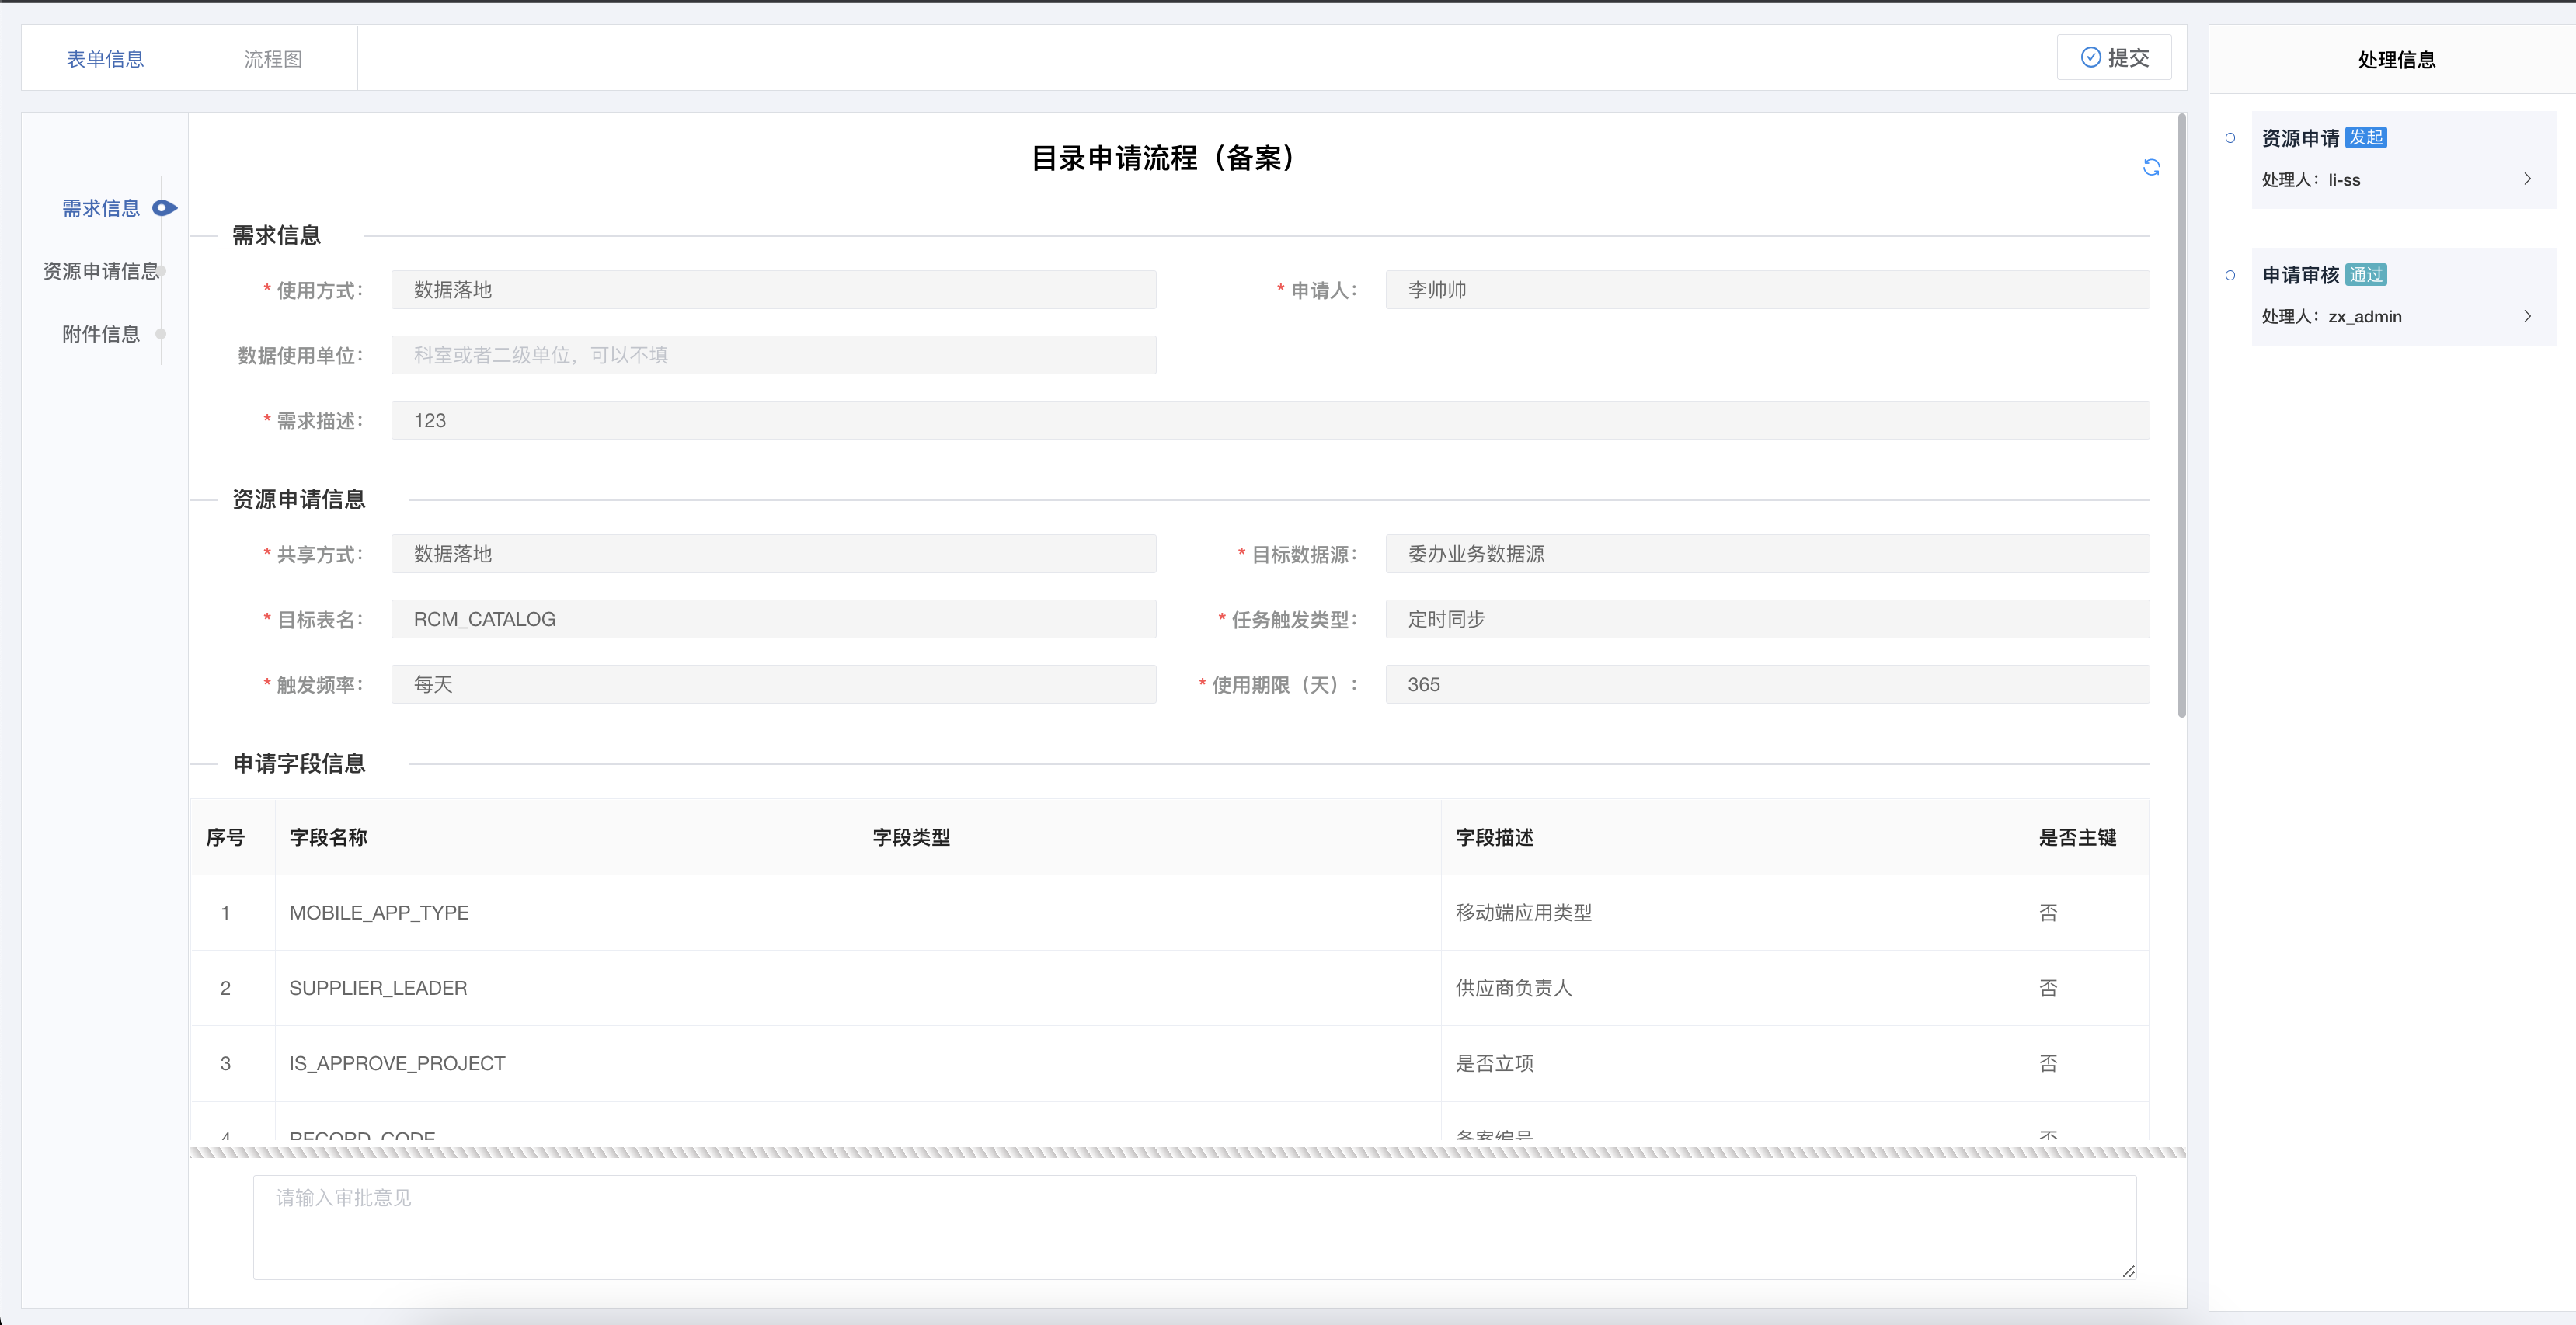Screen dimensions: 2576x1325
Task: Click the vertical scrollbar of the form
Action: point(2181,415)
